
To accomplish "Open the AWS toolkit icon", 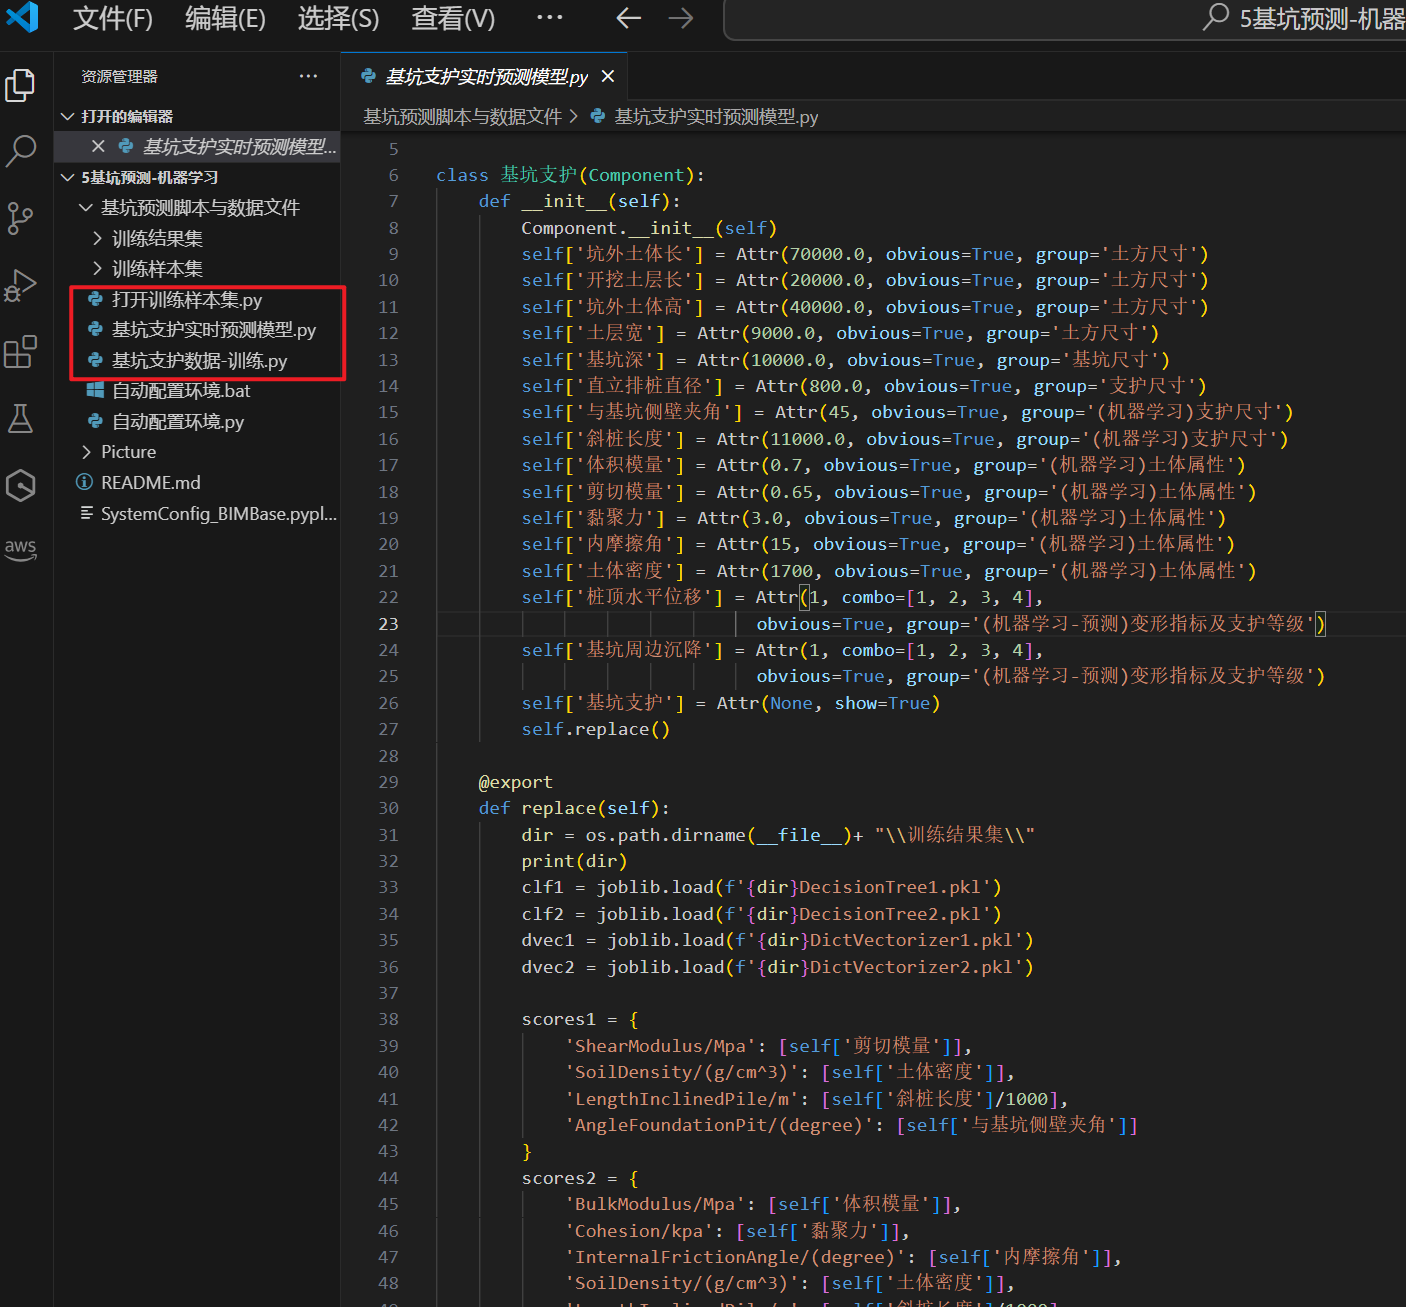I will [20, 548].
